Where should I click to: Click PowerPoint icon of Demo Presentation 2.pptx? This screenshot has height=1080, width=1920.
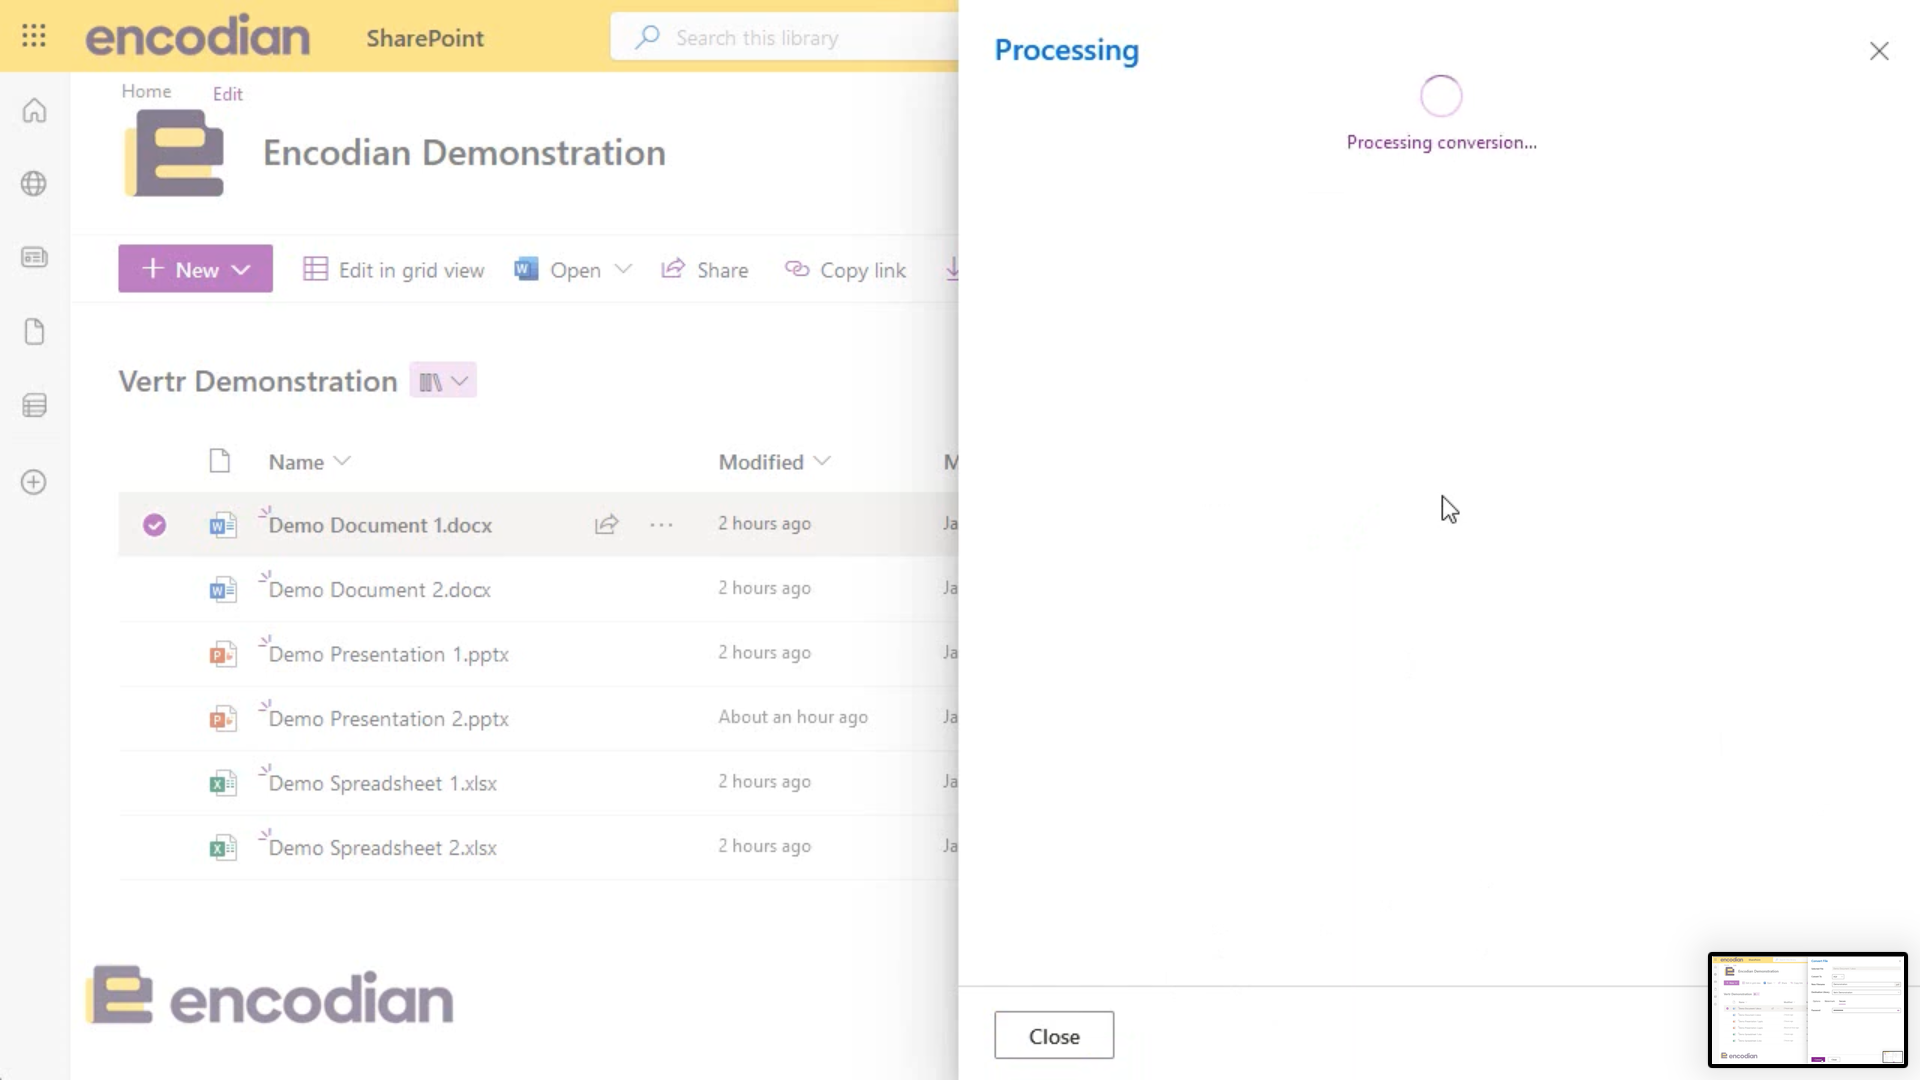[x=222, y=719]
